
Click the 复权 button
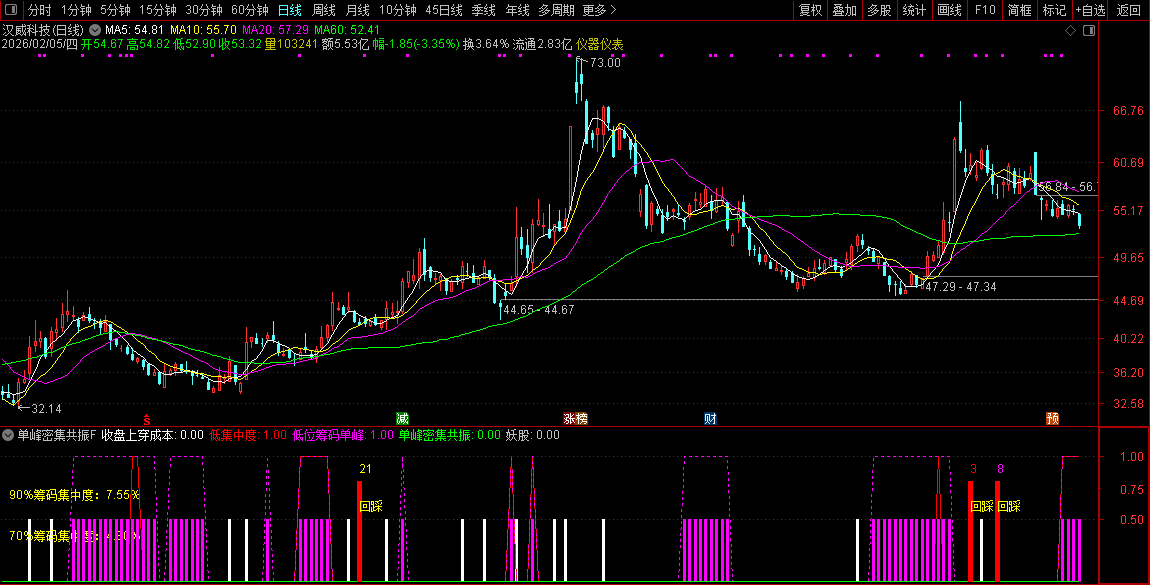pos(810,10)
